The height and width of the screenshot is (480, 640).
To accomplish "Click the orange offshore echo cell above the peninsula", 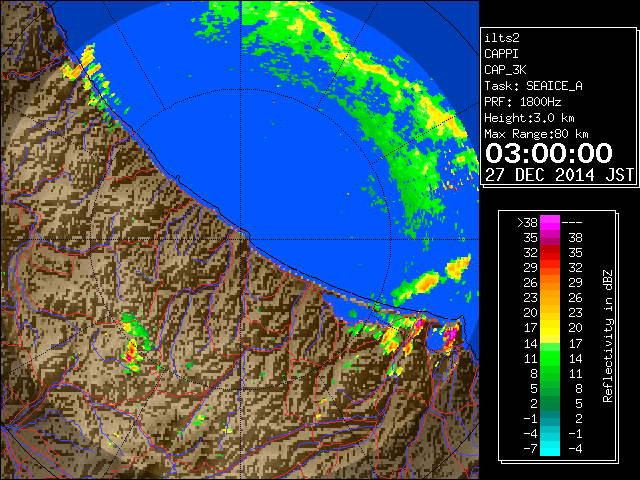I will (427, 282).
